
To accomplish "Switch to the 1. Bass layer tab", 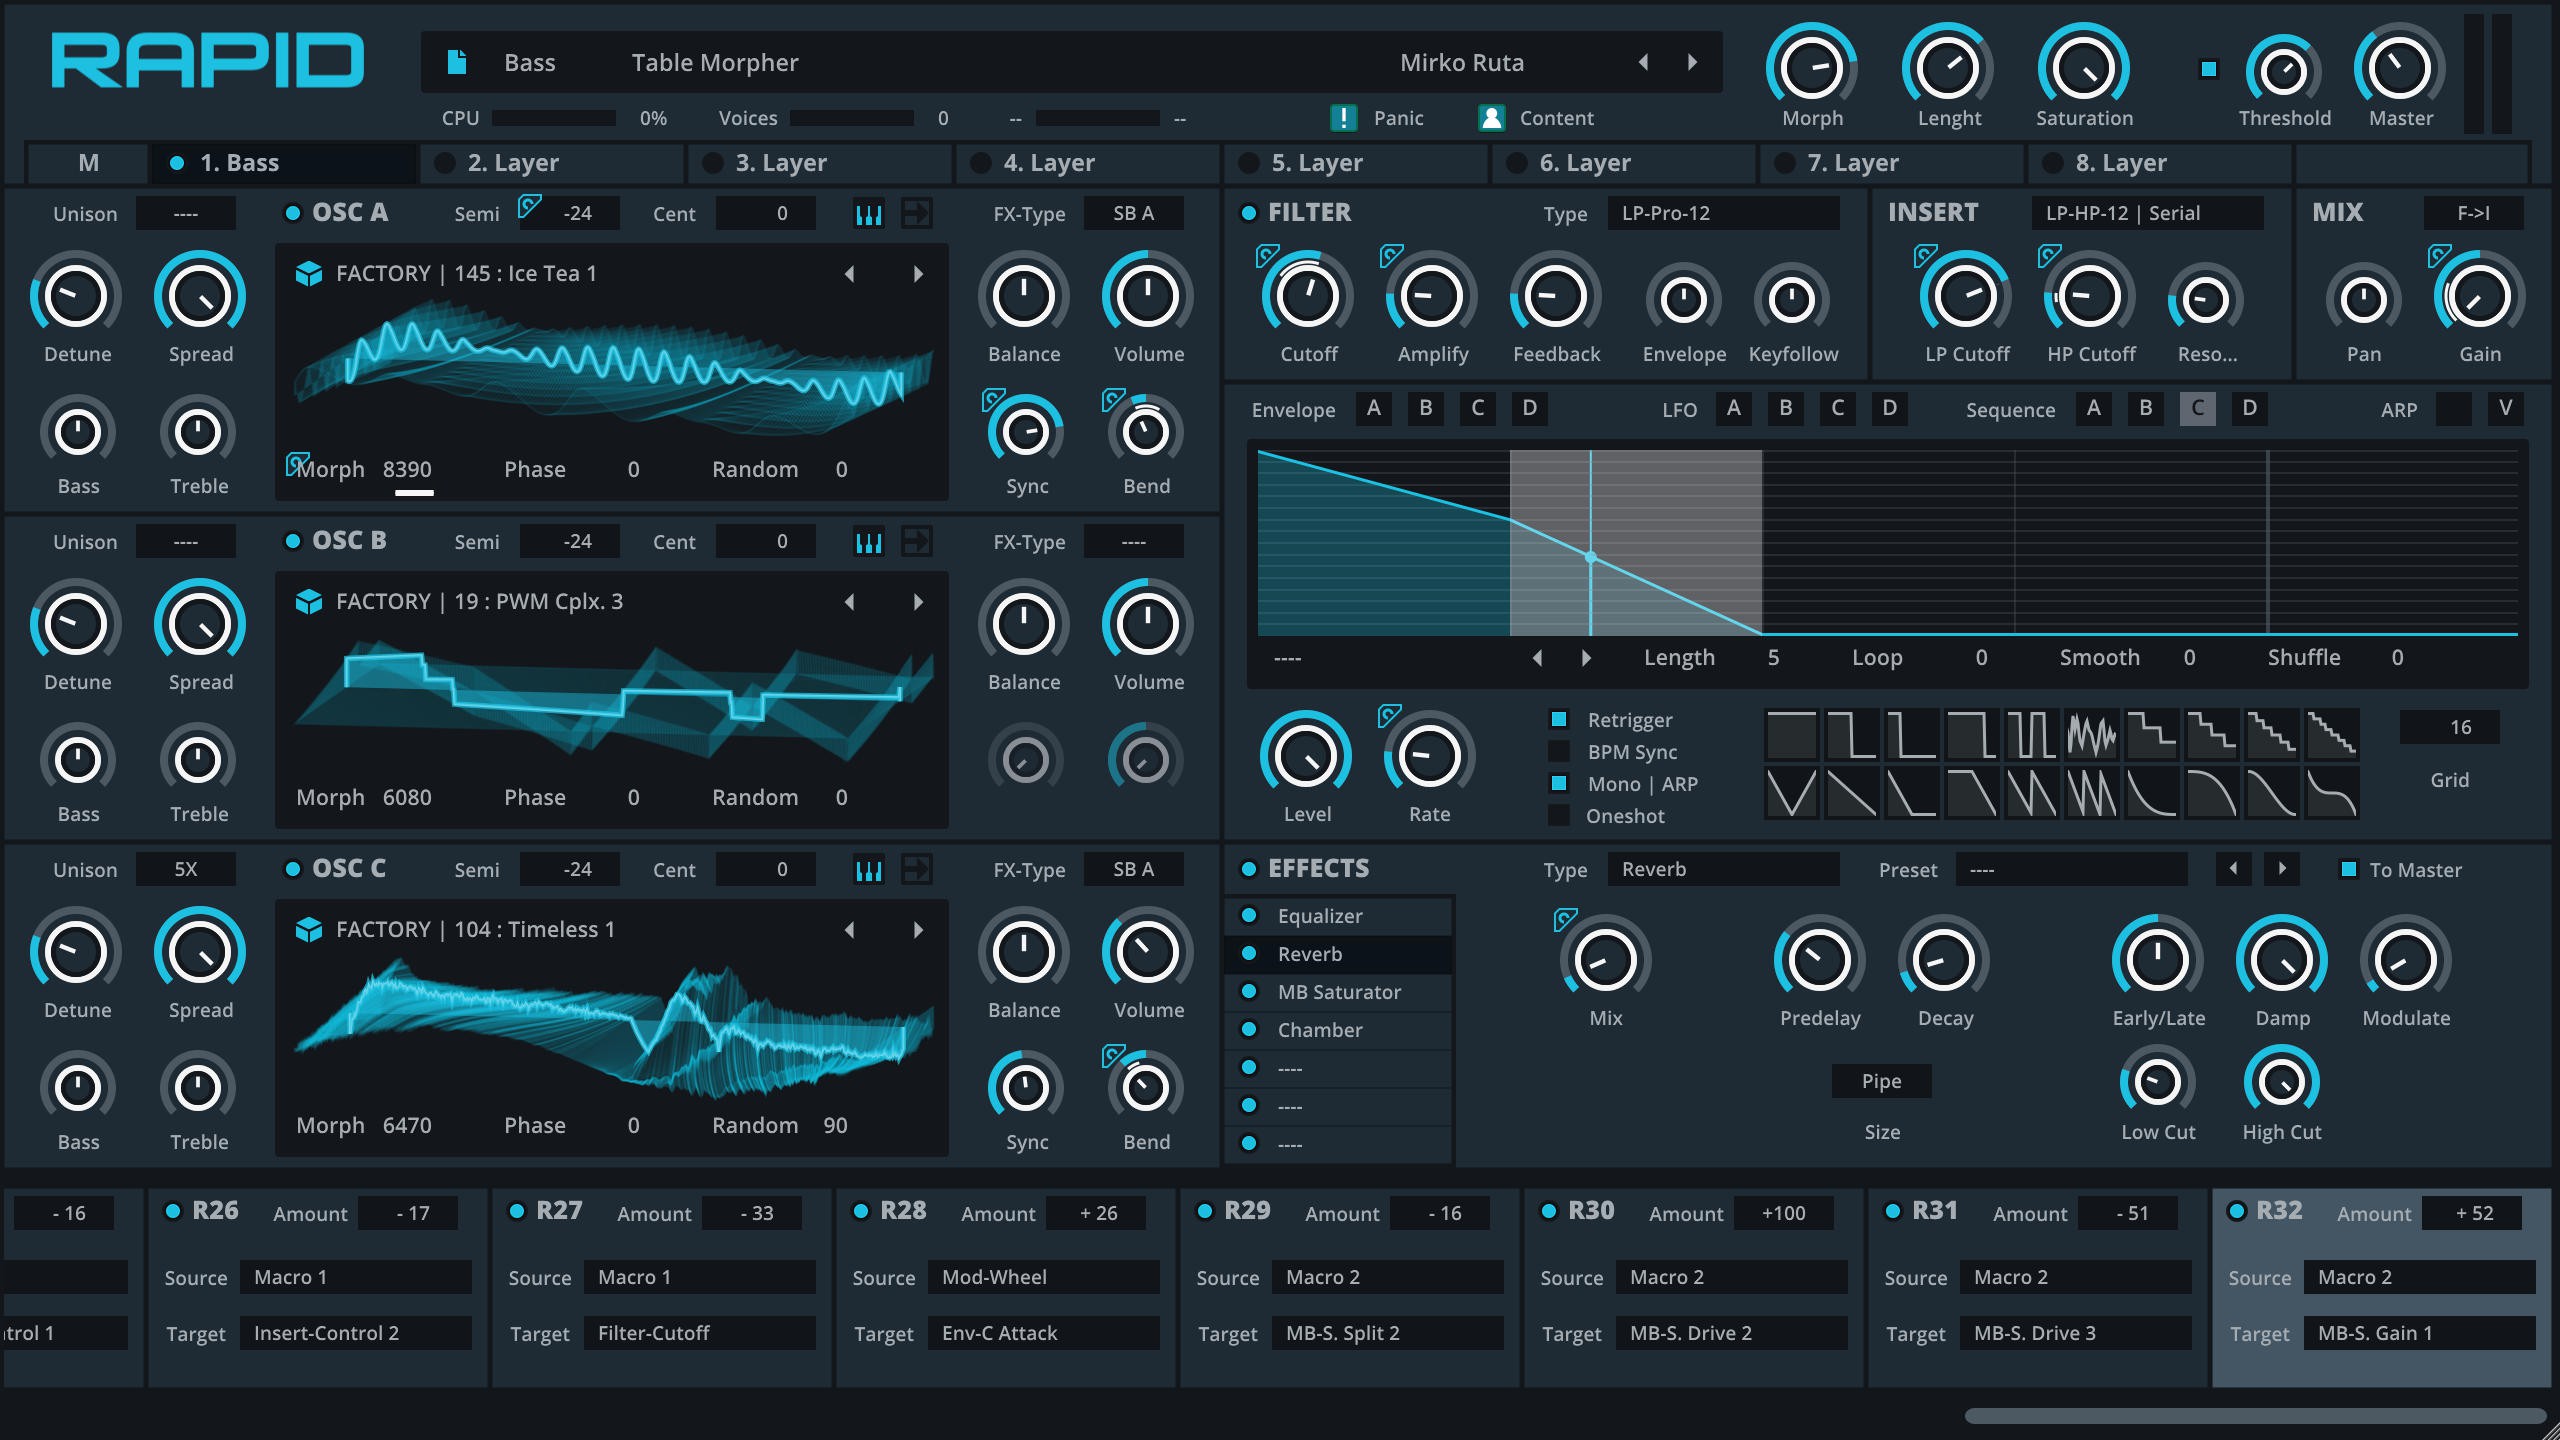I will click(x=283, y=163).
